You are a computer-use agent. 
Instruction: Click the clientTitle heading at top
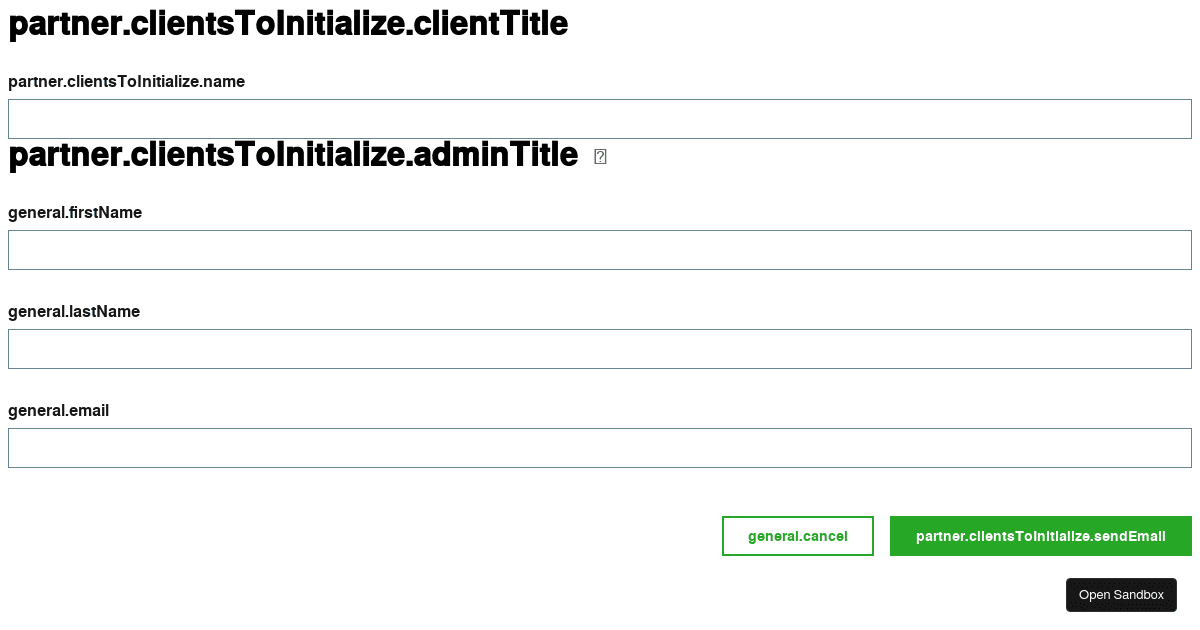click(x=288, y=24)
